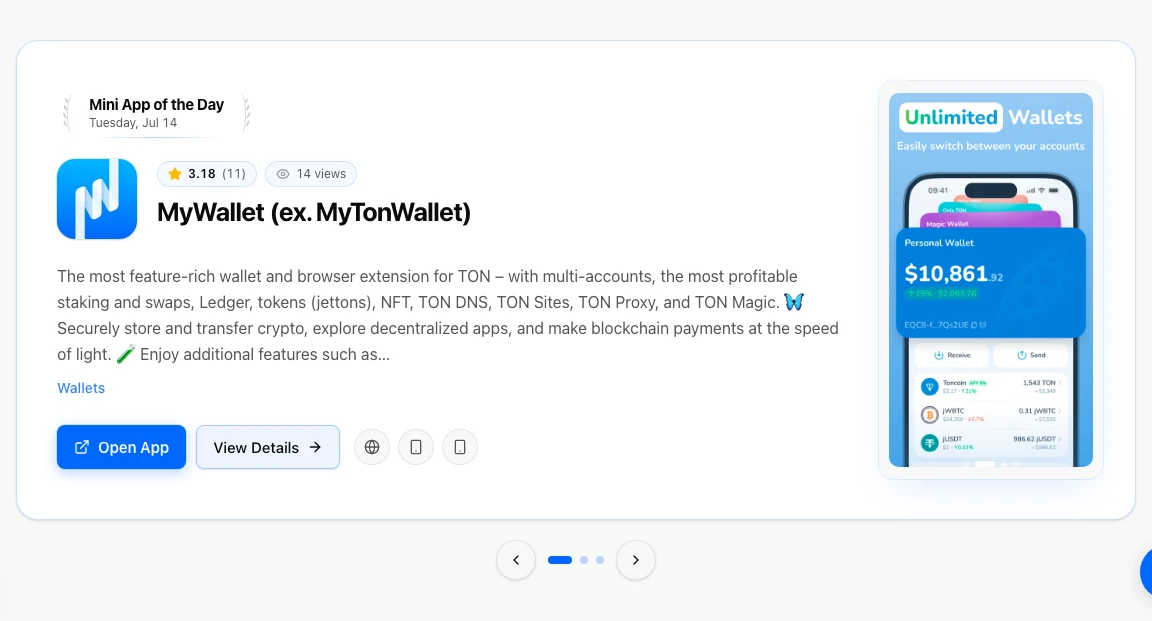Select the second carousel dot
Screen dimensions: 1152x621
pyautogui.click(x=584, y=560)
